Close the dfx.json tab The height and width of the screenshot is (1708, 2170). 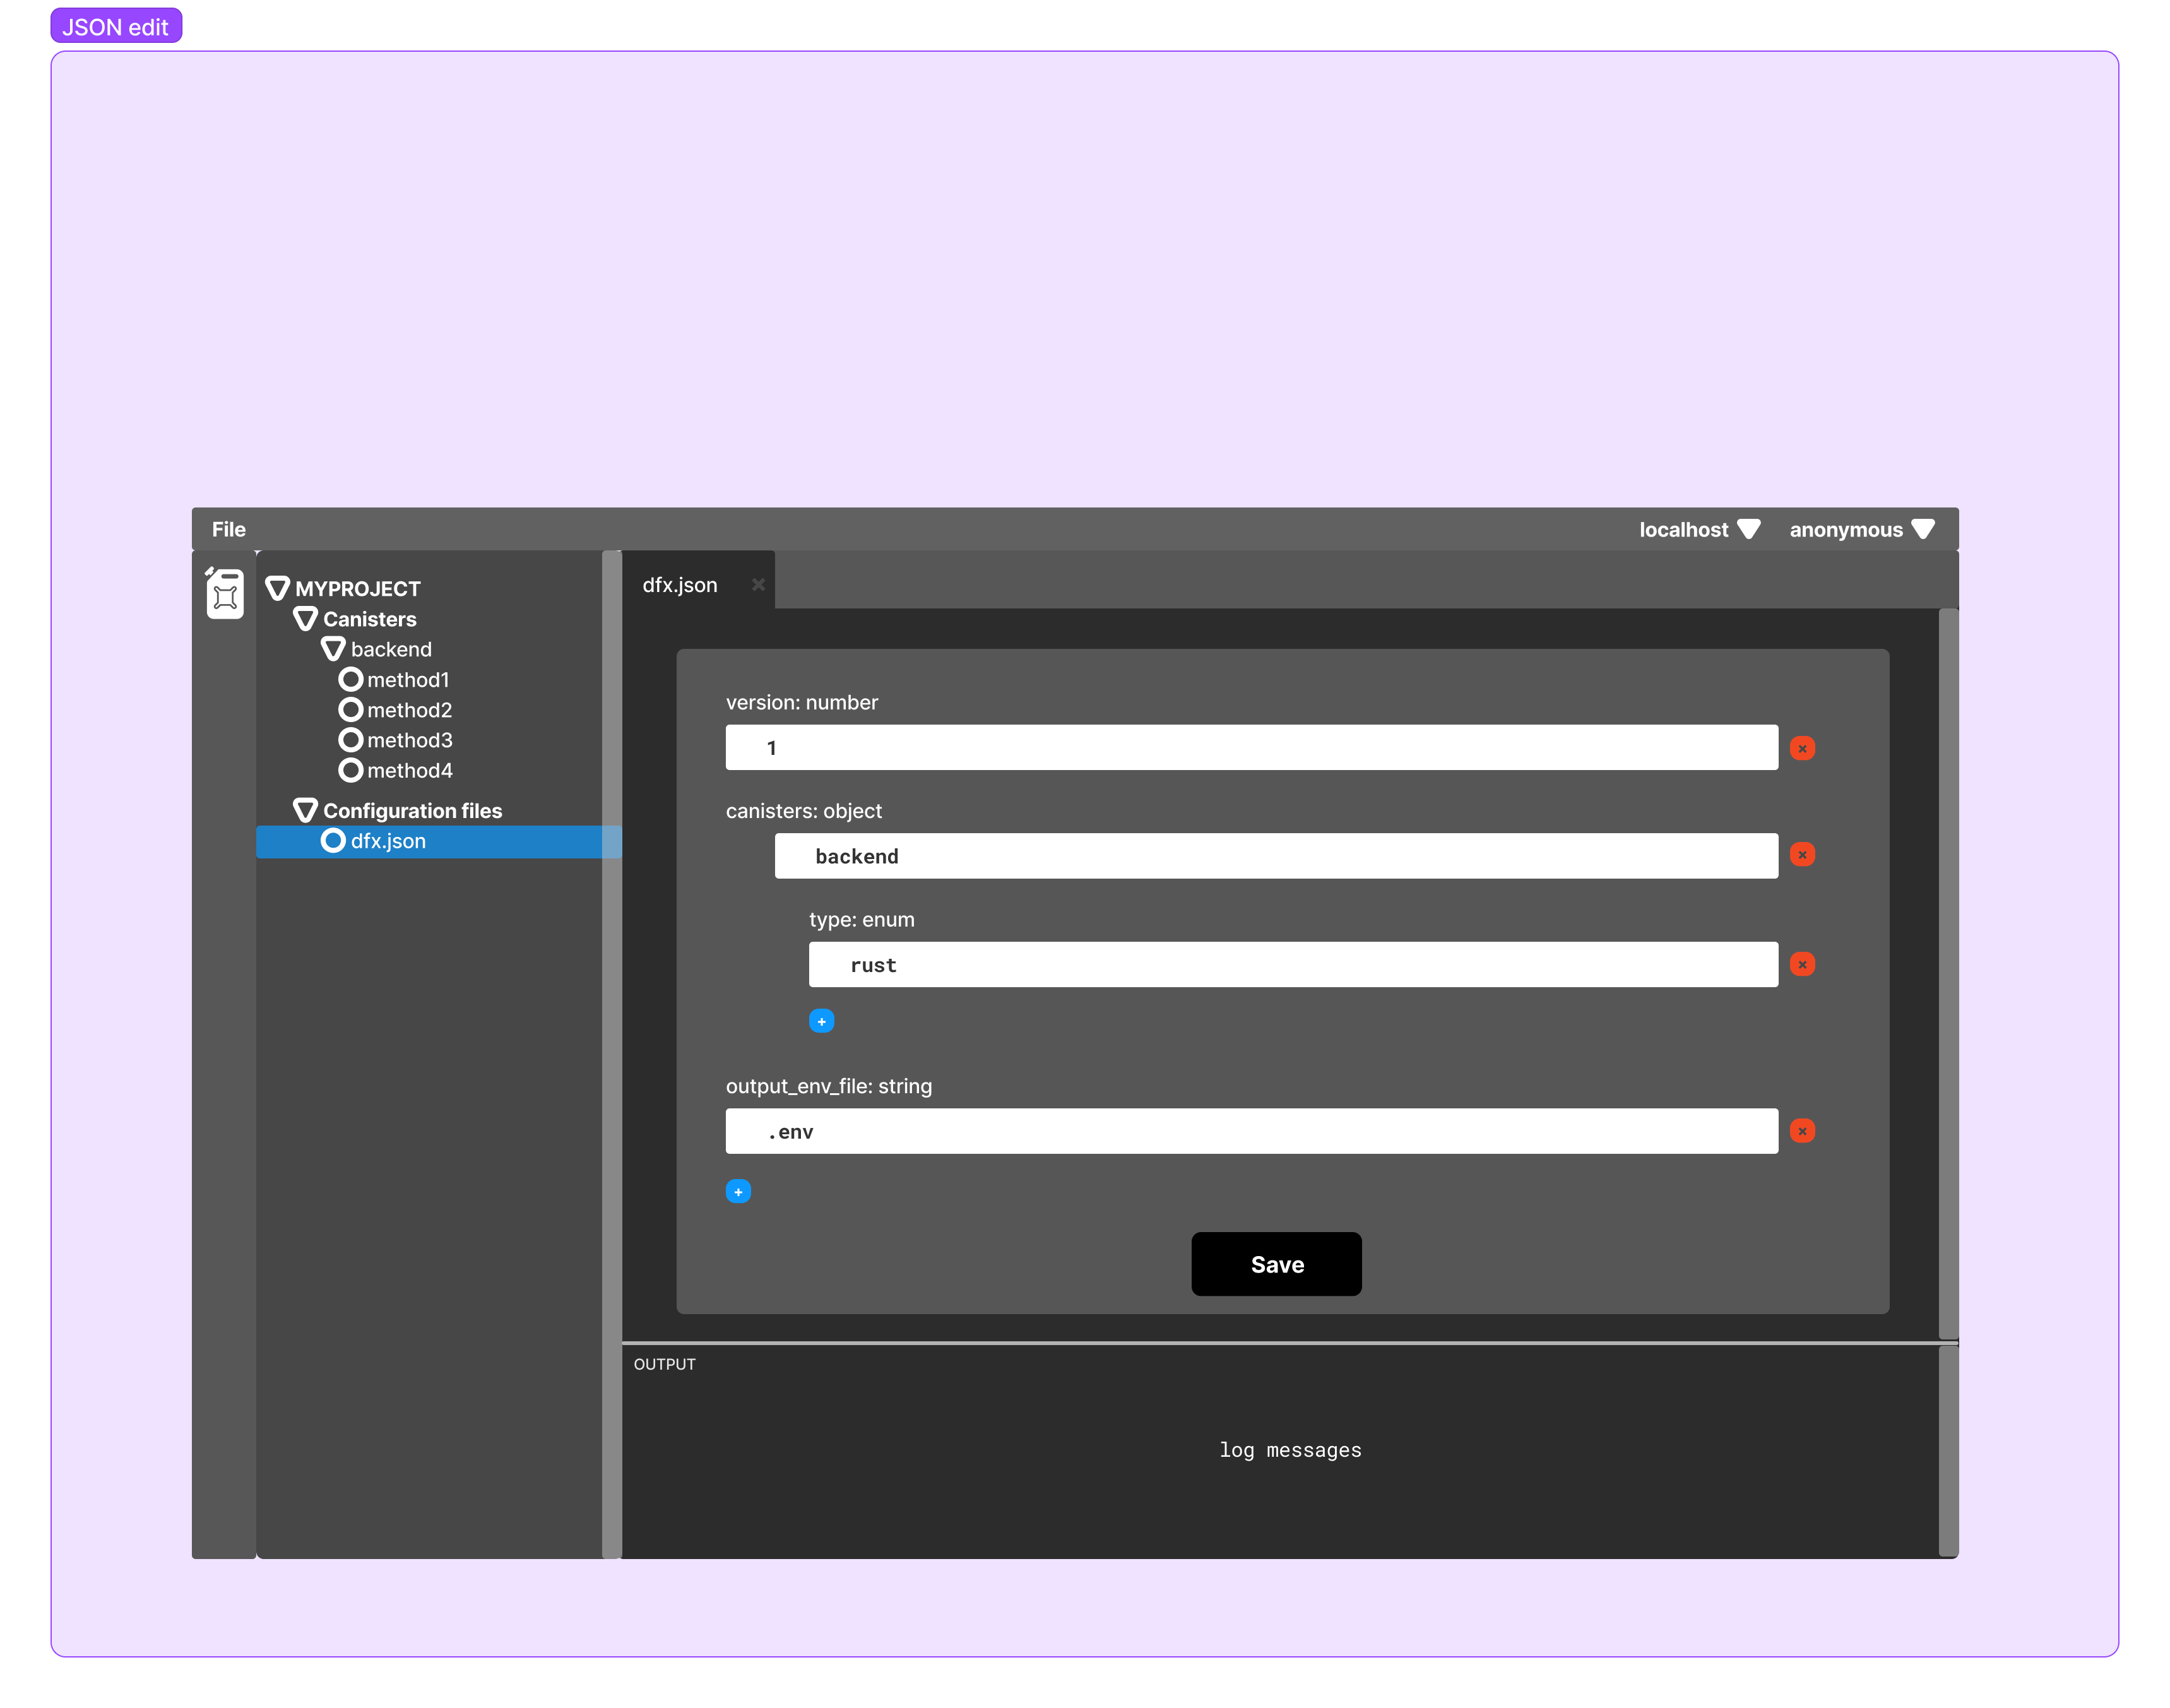pyautogui.click(x=758, y=585)
